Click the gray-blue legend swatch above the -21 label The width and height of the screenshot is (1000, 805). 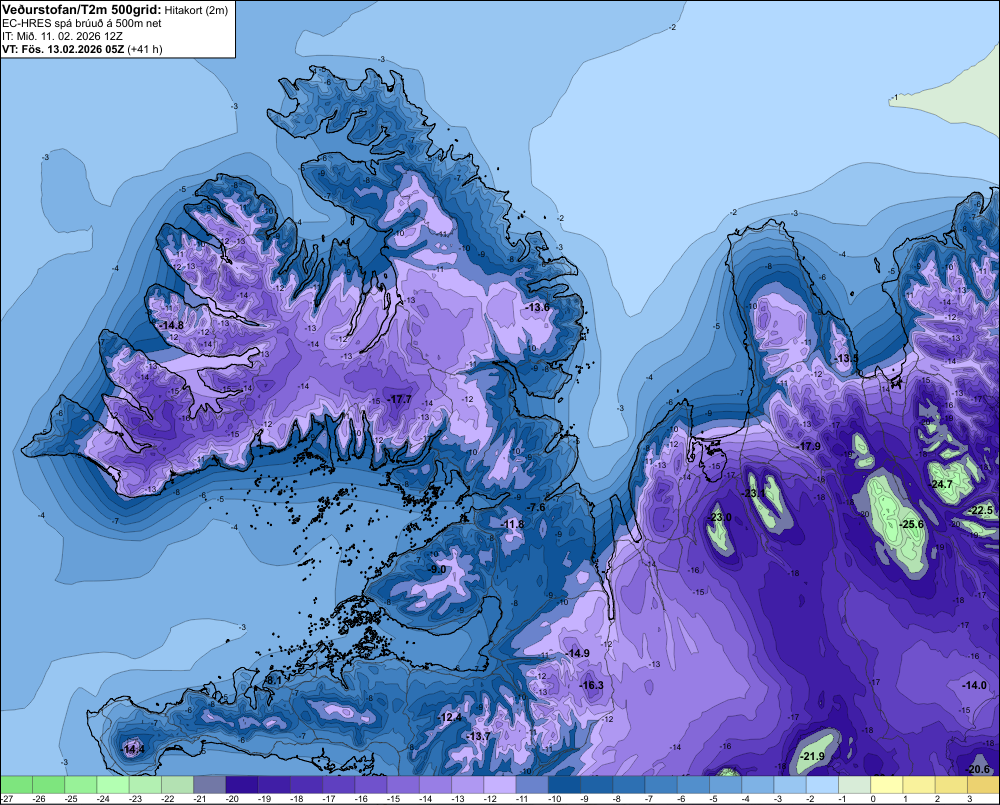coord(210,785)
